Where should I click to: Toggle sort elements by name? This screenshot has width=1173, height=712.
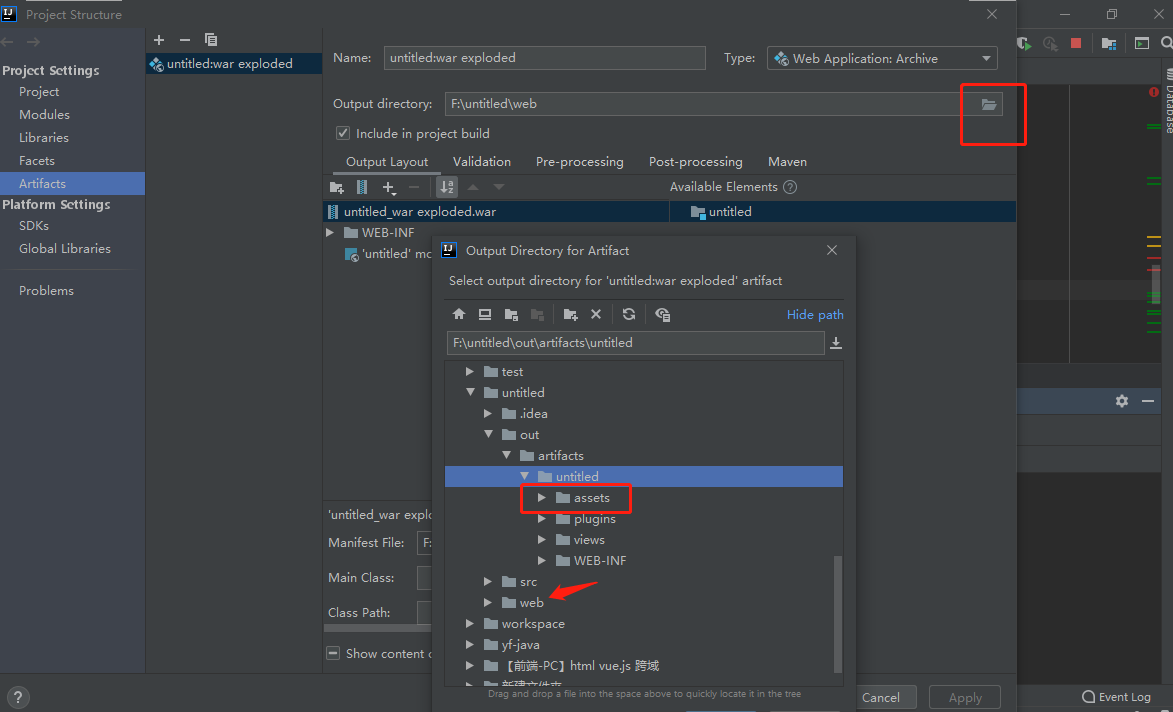447,187
